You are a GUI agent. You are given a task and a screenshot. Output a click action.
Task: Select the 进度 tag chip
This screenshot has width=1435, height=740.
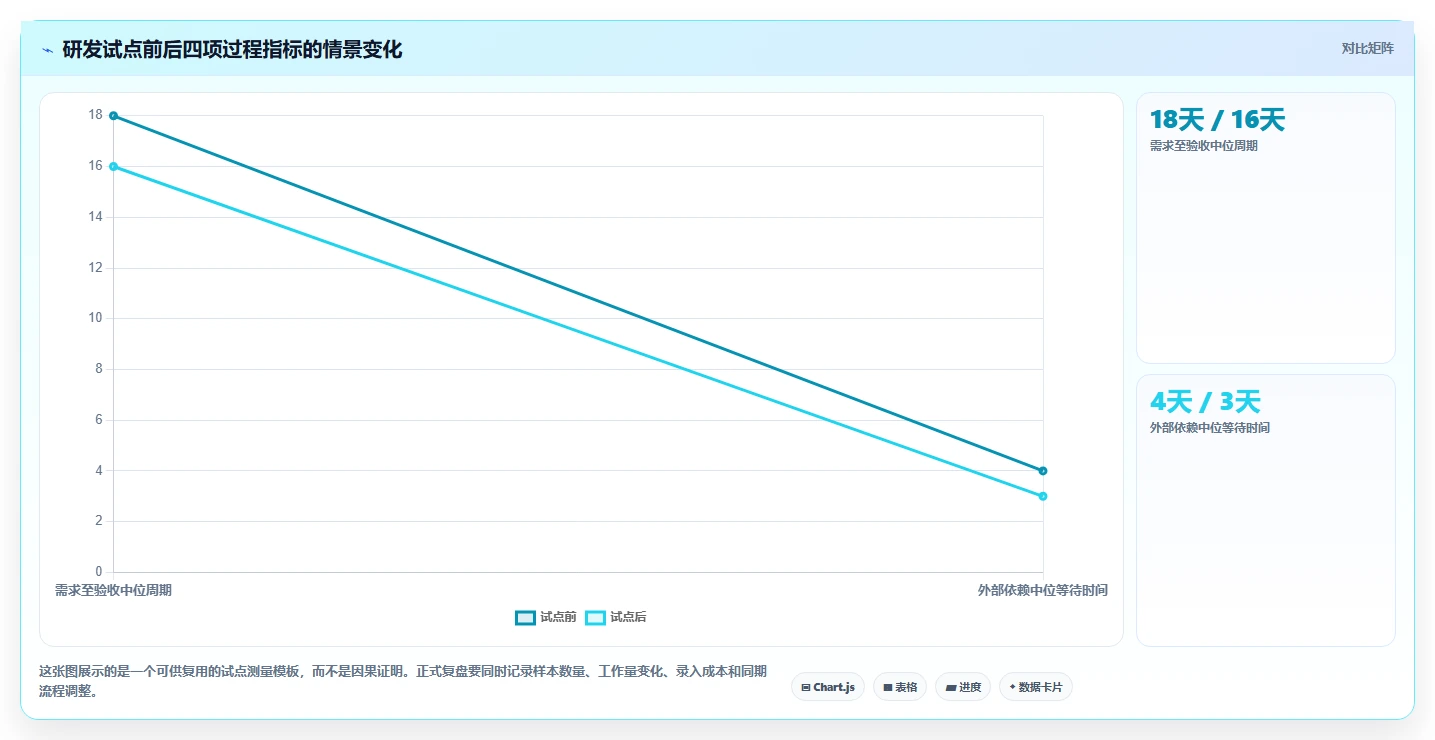click(x=963, y=687)
